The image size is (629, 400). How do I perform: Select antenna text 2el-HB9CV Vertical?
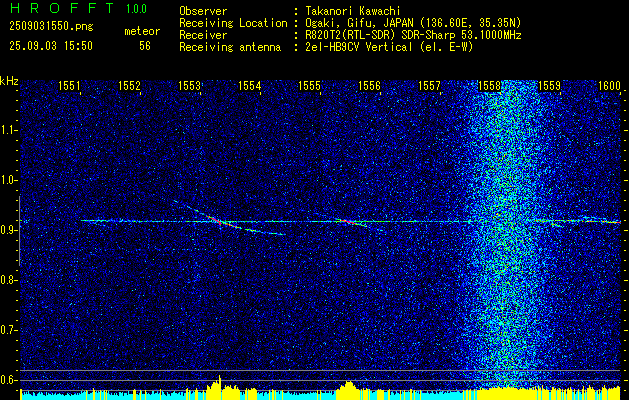click(x=358, y=47)
